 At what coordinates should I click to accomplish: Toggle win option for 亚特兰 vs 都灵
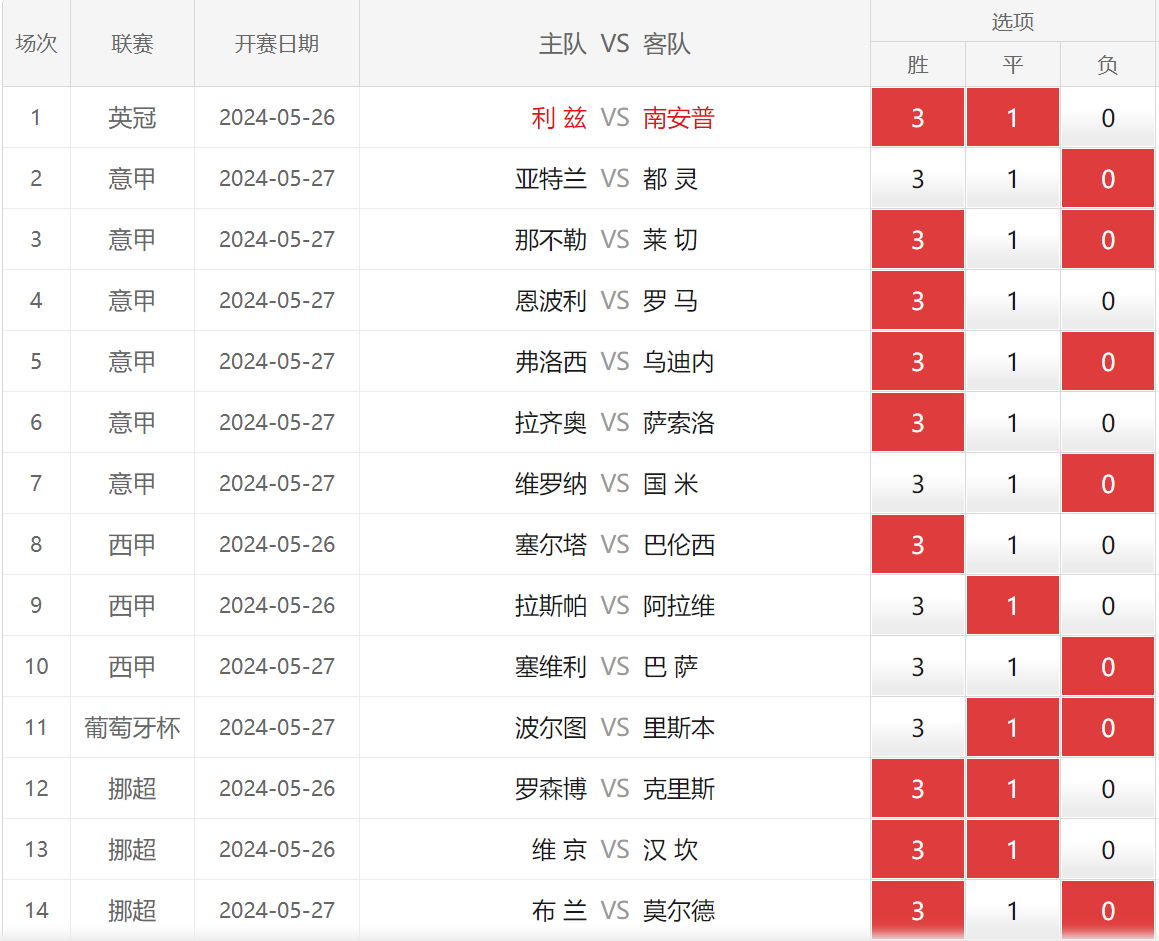(x=917, y=179)
